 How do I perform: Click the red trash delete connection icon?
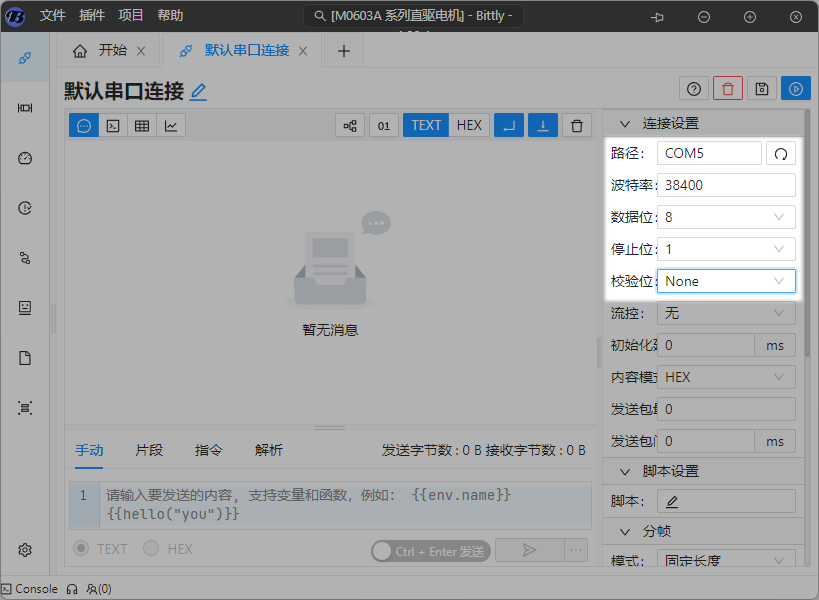[728, 89]
